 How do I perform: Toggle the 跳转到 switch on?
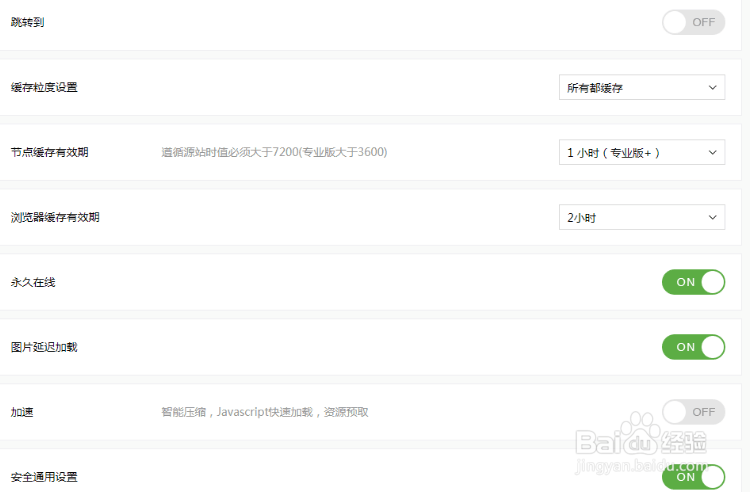693,22
